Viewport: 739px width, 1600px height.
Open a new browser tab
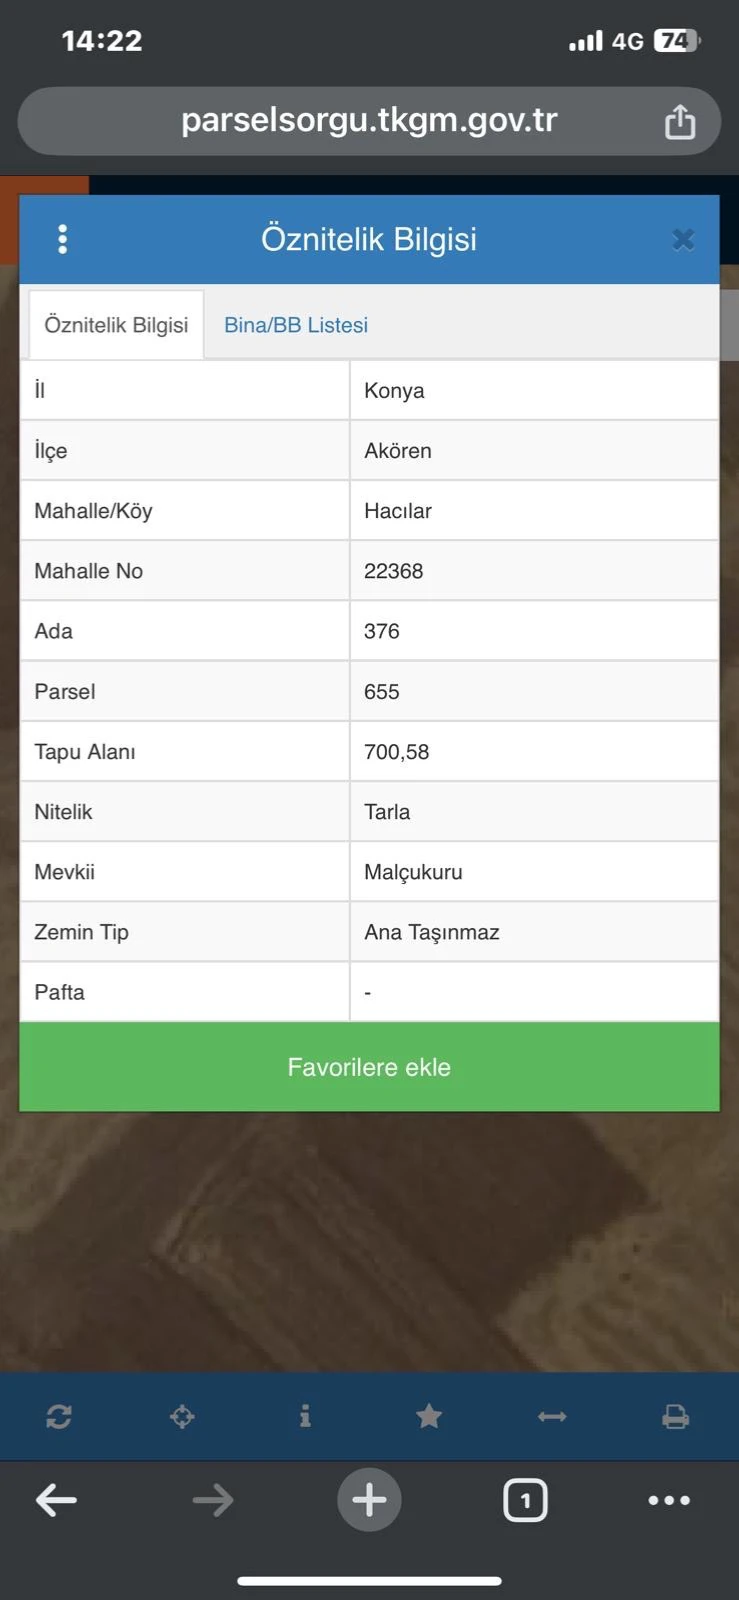point(369,1500)
